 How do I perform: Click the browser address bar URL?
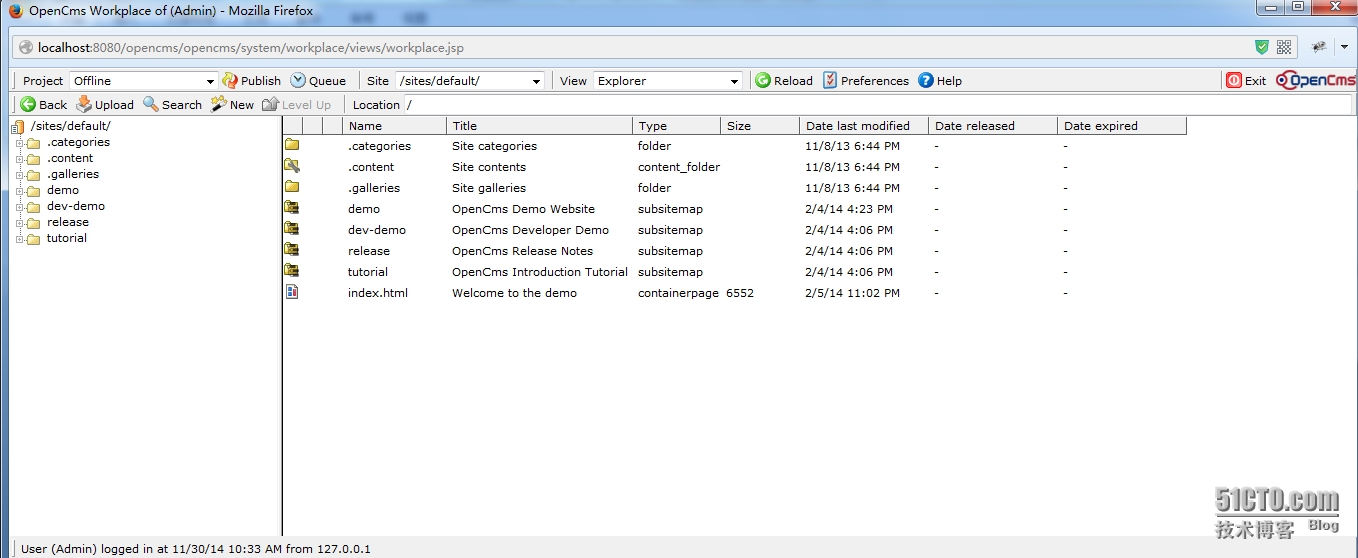251,47
